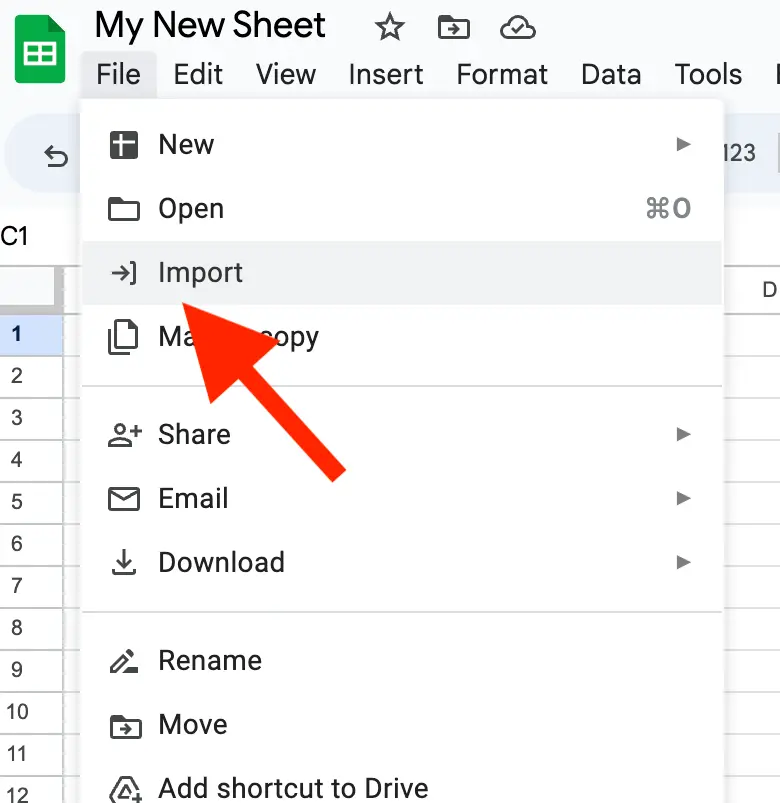
Task: Click the move to folder icon
Action: click(454, 28)
